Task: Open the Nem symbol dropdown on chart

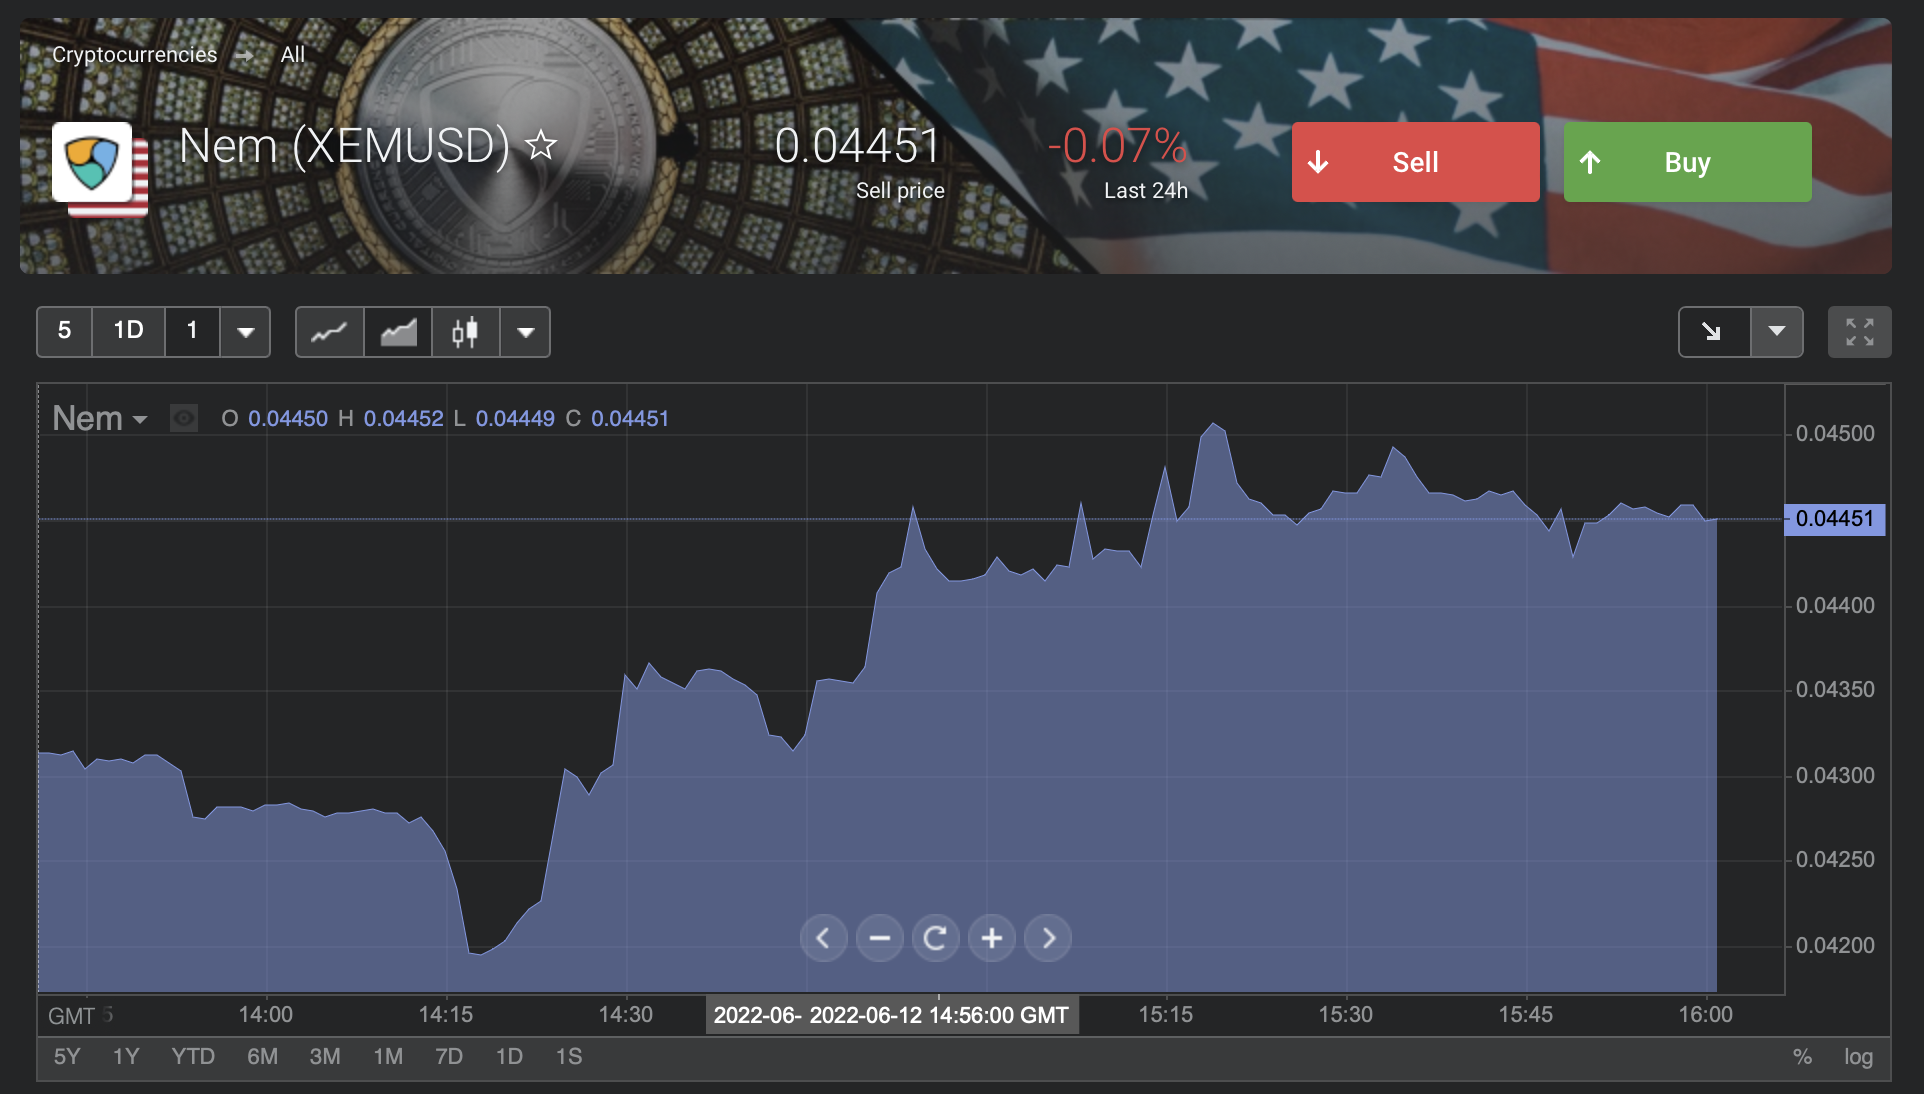Action: point(100,418)
